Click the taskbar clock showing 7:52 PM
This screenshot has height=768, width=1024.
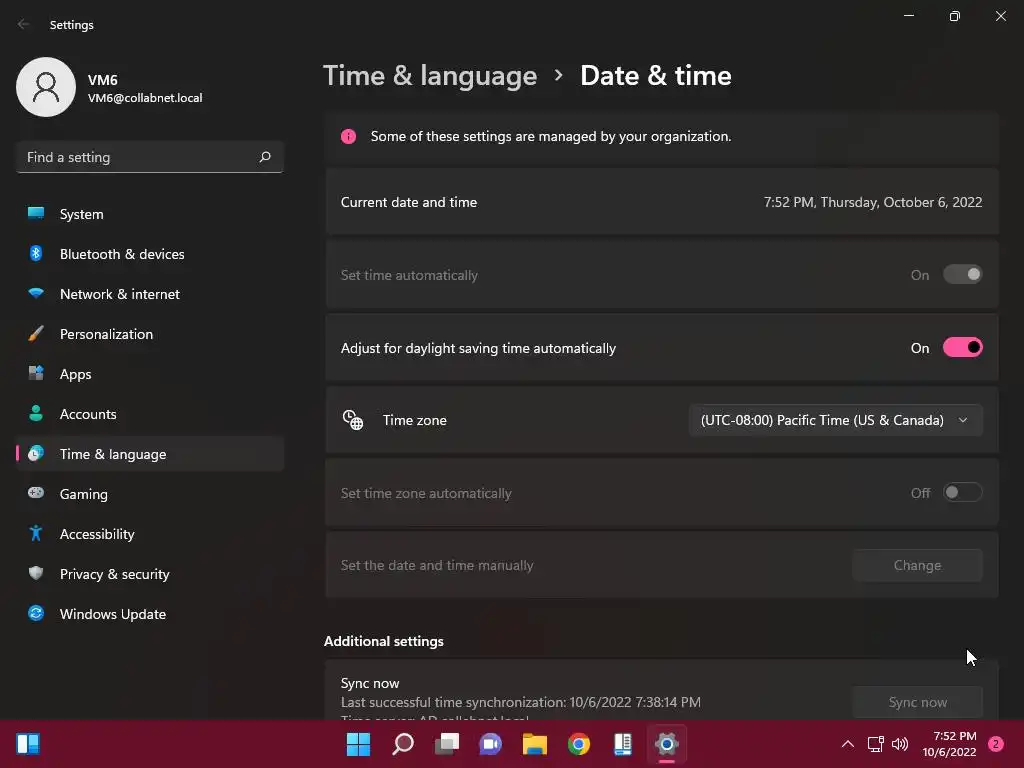click(950, 744)
